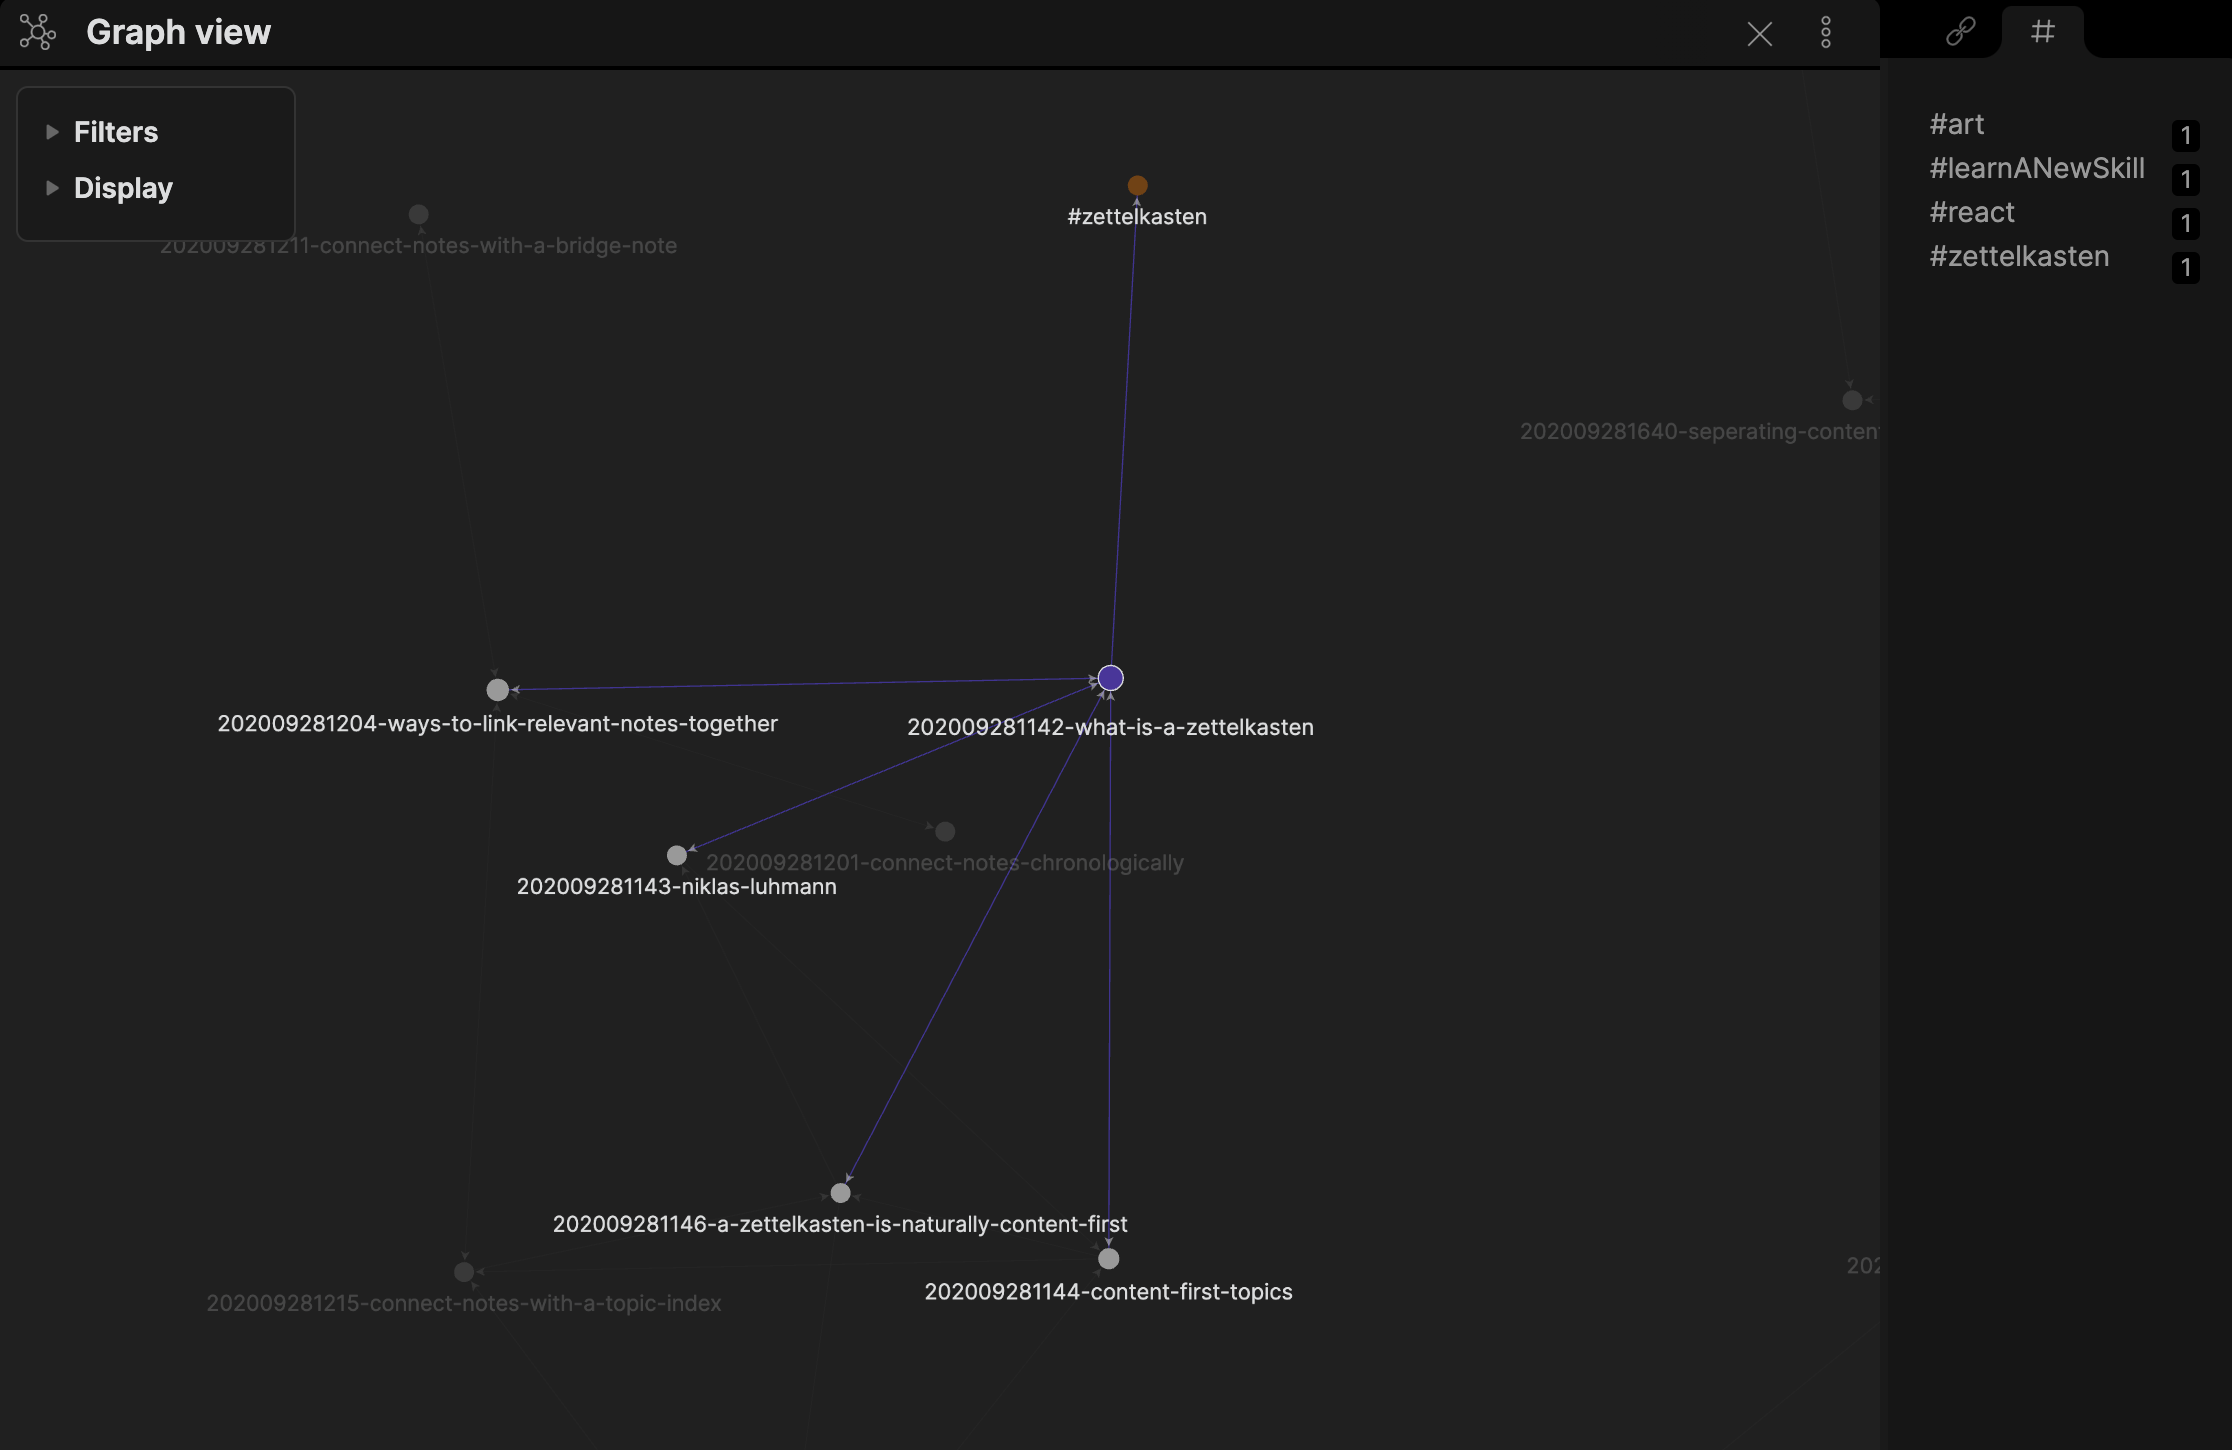
Task: Switch to the backlinks link tab
Action: click(1960, 32)
